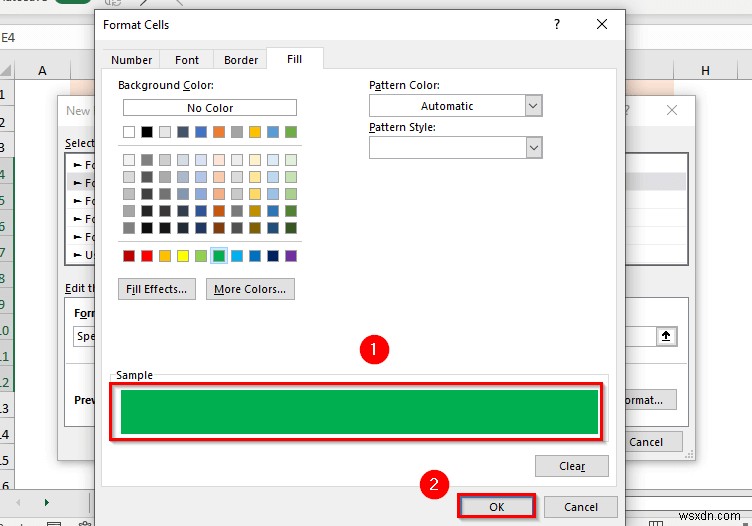Click Format... button in rule window behind
This screenshot has width=752, height=526.
click(651, 400)
